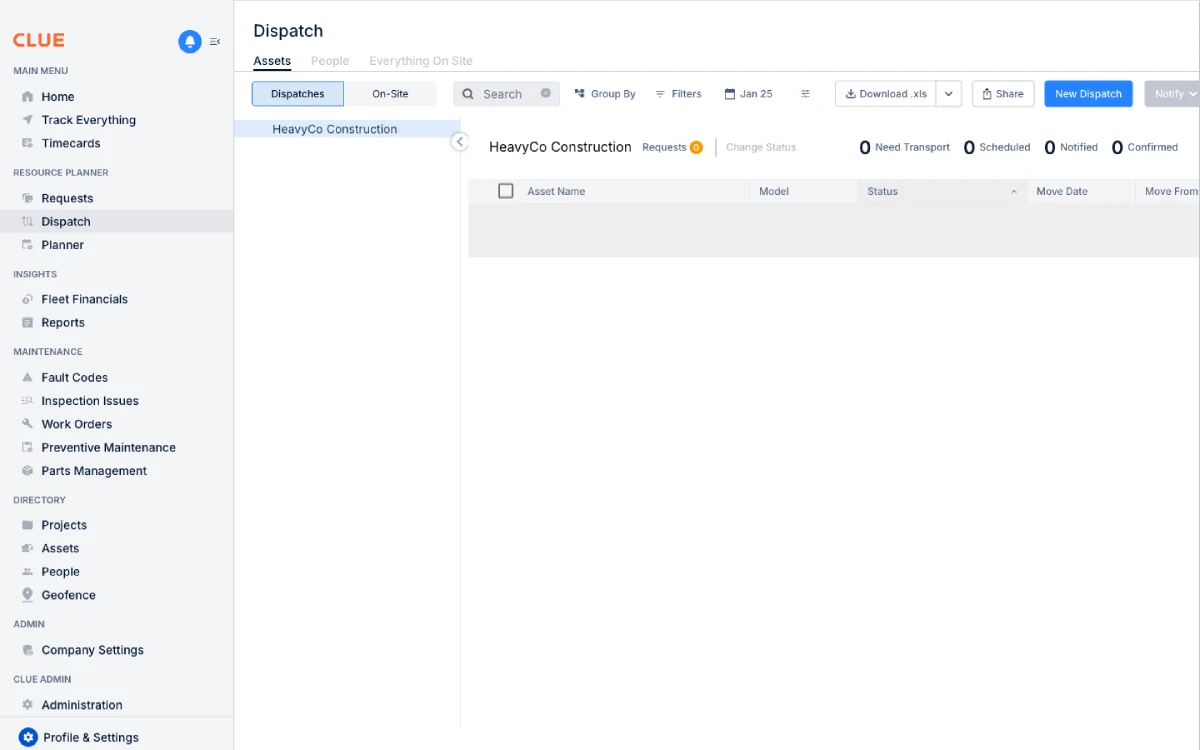Screen dimensions: 1200x750
Task: Click the Timecards icon
Action: click(x=28, y=143)
